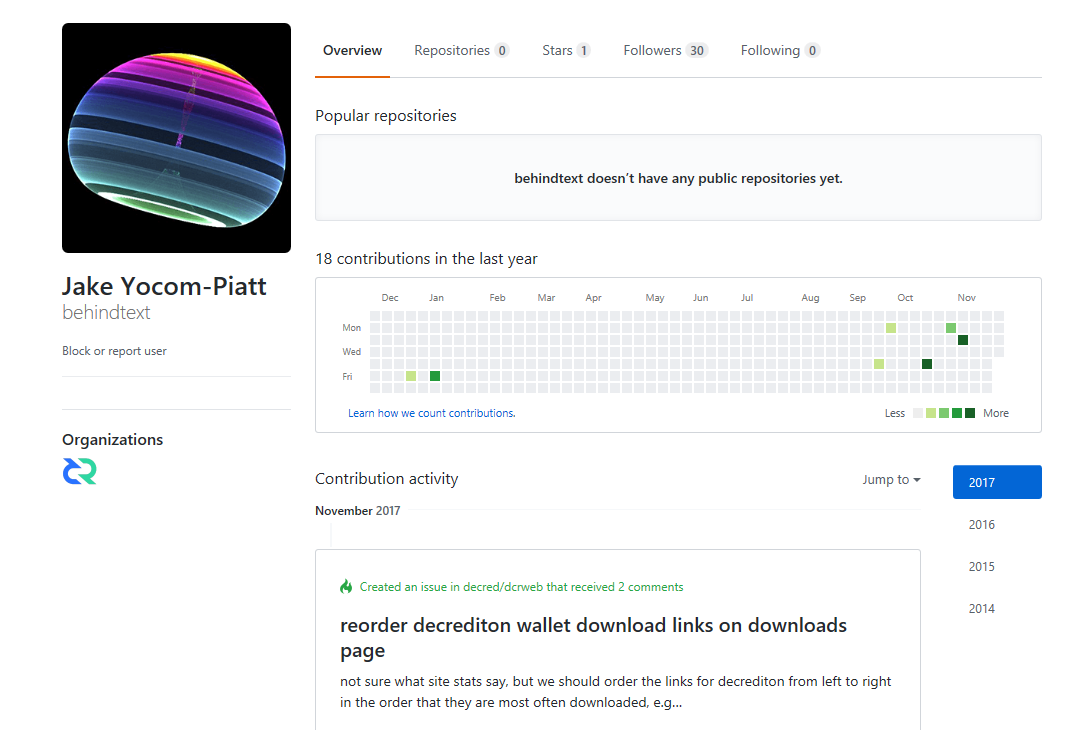Image resolution: width=1084 pixels, height=730 pixels.
Task: Open the Stars tab
Action: [566, 50]
